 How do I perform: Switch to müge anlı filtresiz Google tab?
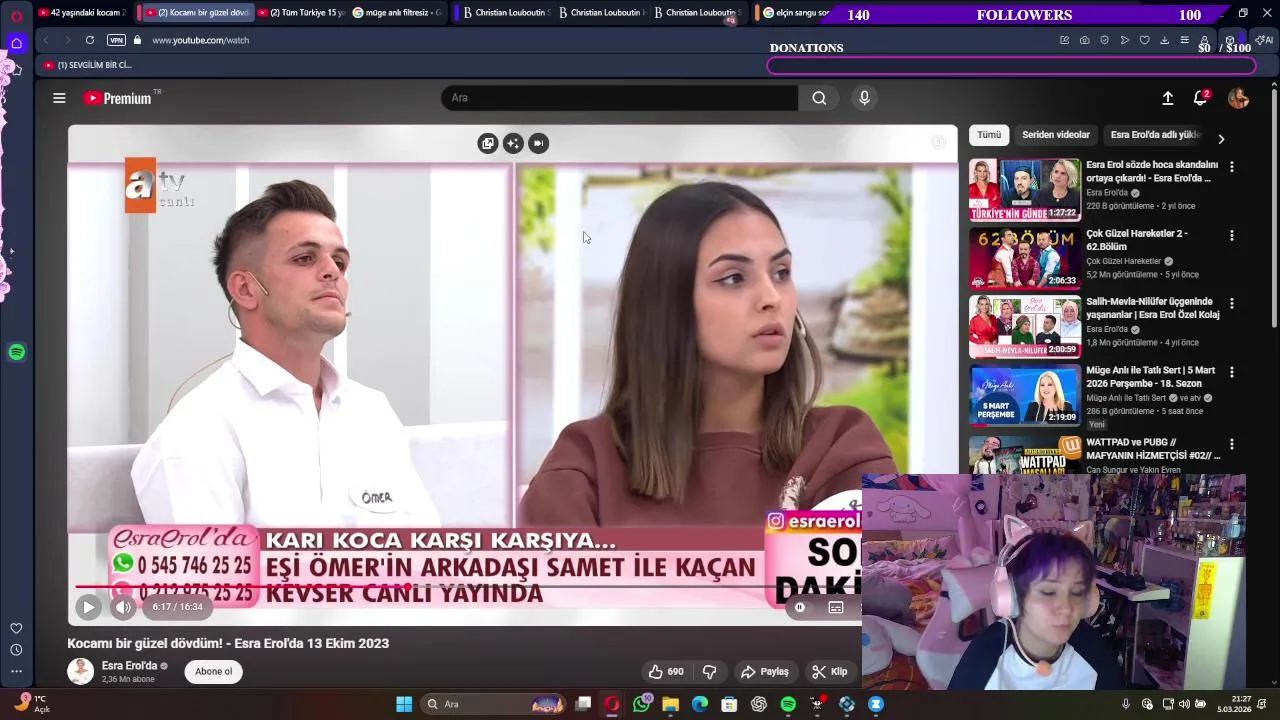(396, 13)
